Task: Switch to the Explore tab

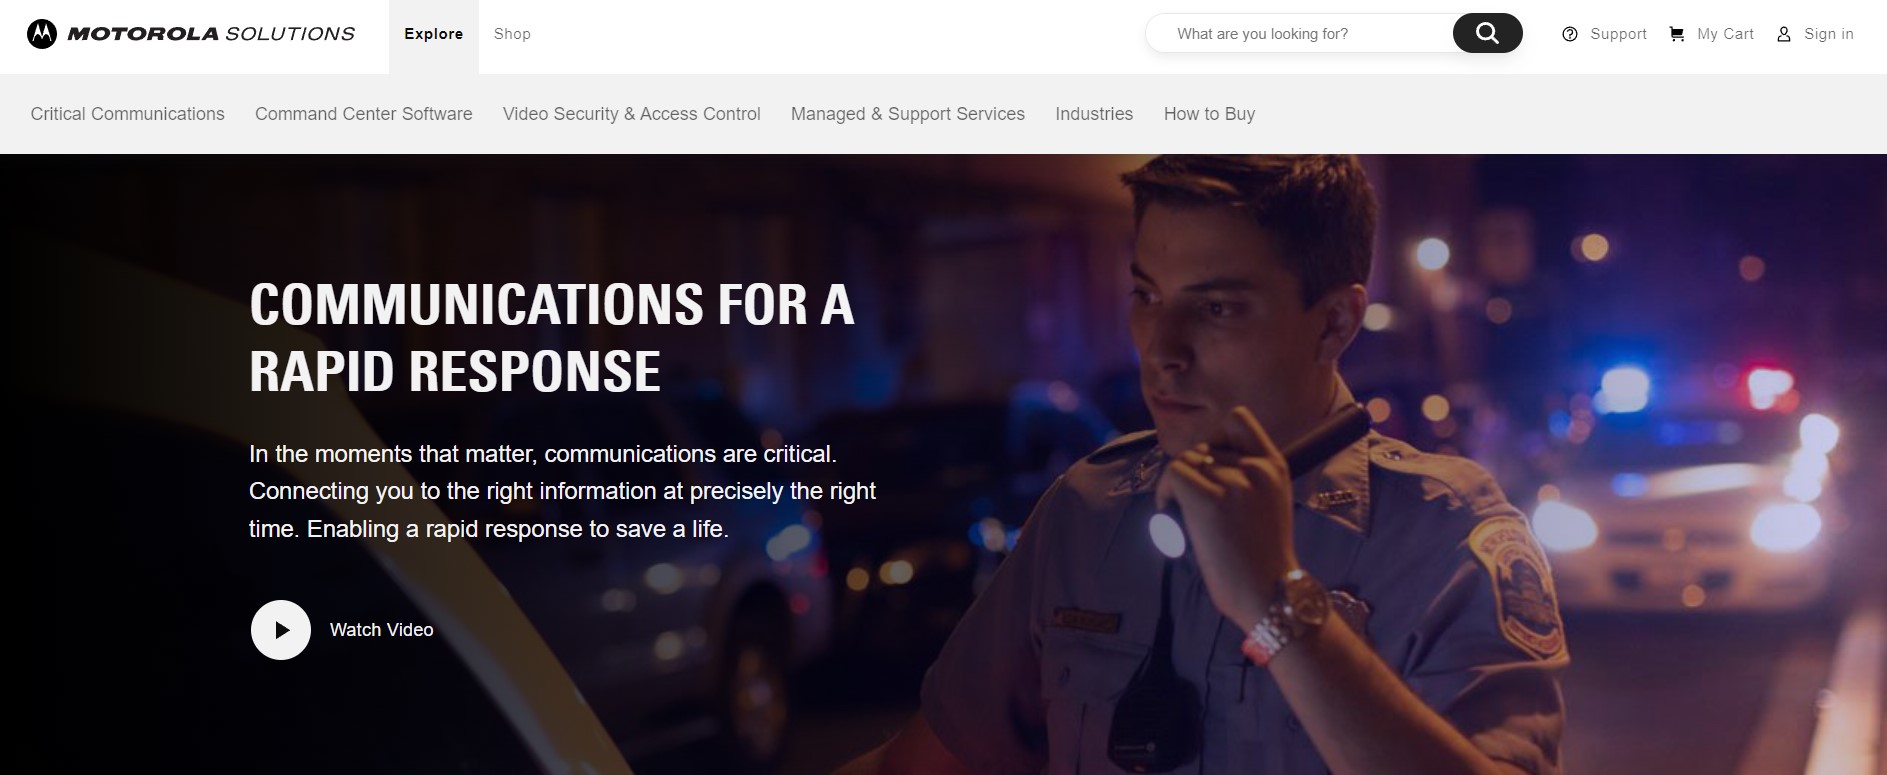Action: (434, 34)
